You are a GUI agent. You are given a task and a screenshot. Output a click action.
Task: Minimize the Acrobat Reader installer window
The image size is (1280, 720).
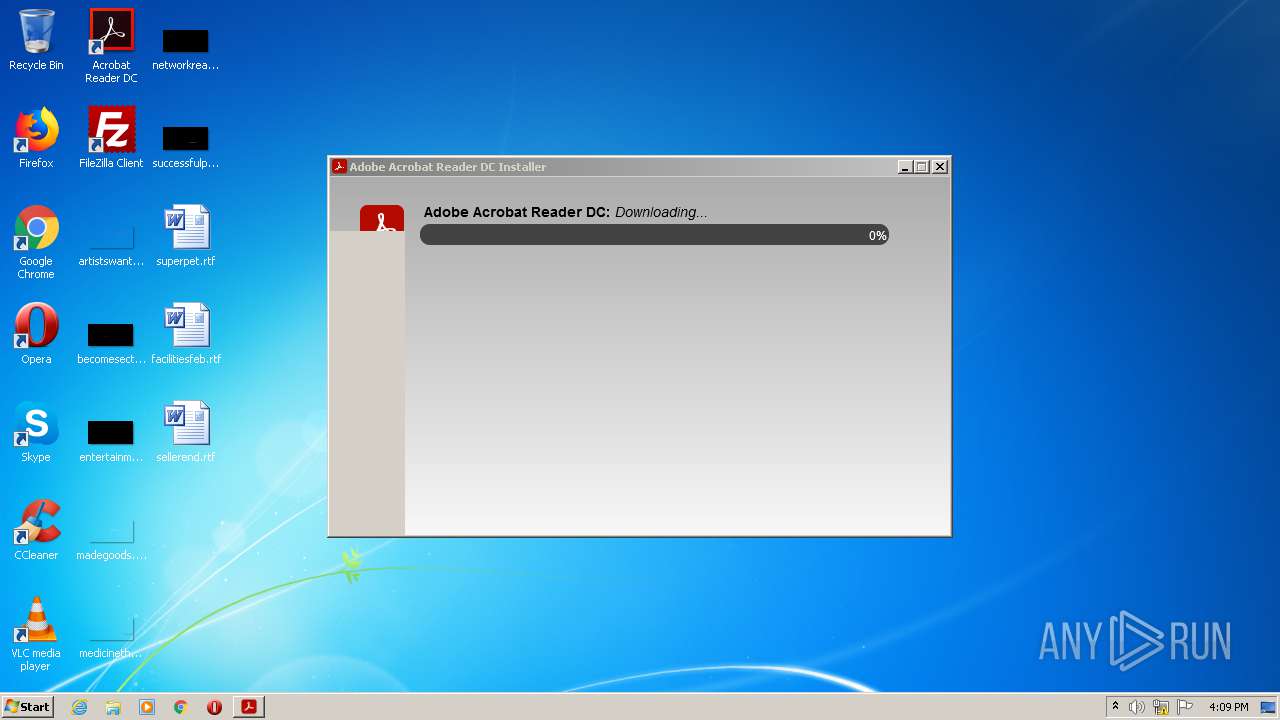coord(905,167)
